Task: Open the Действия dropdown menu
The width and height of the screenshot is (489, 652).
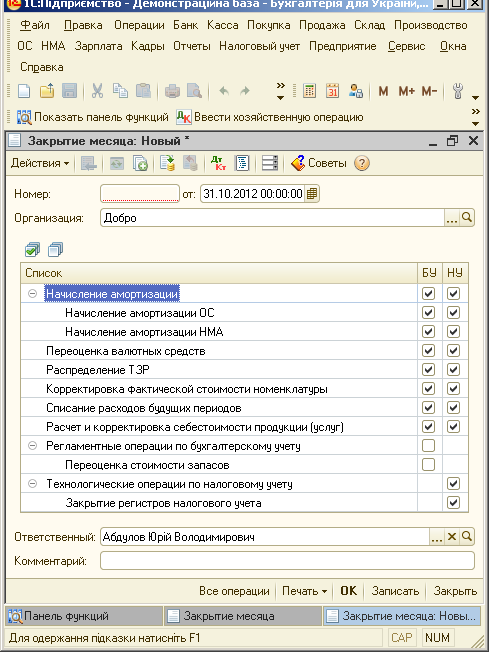Action: (40, 163)
